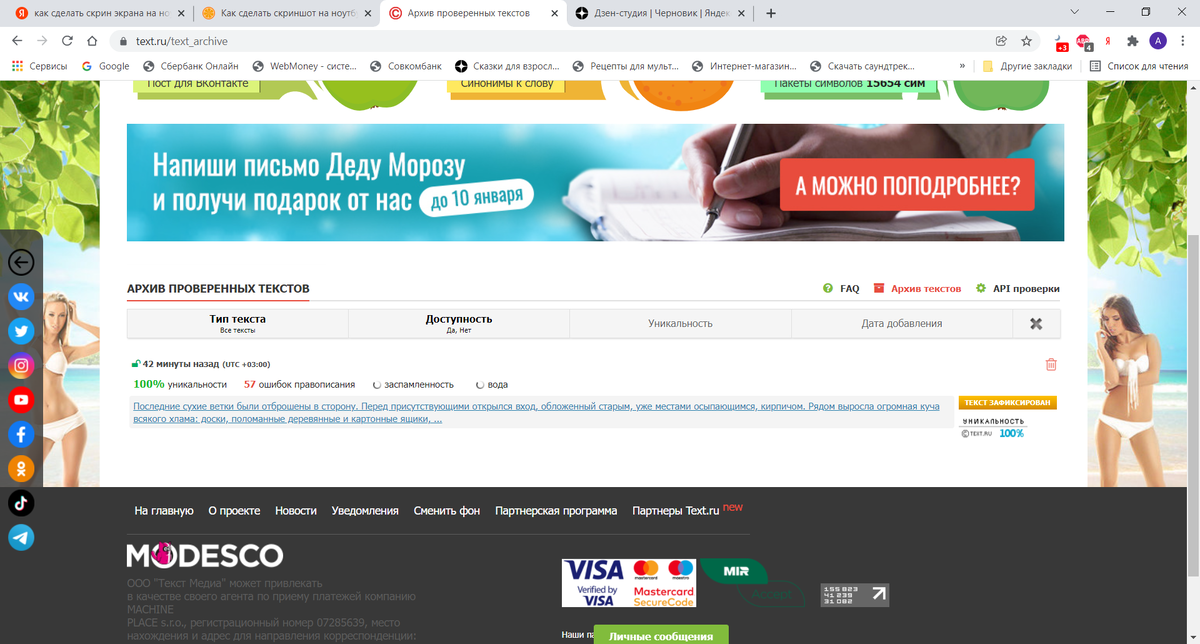Open the Yandex extension icon
The height and width of the screenshot is (644, 1200).
1108,41
